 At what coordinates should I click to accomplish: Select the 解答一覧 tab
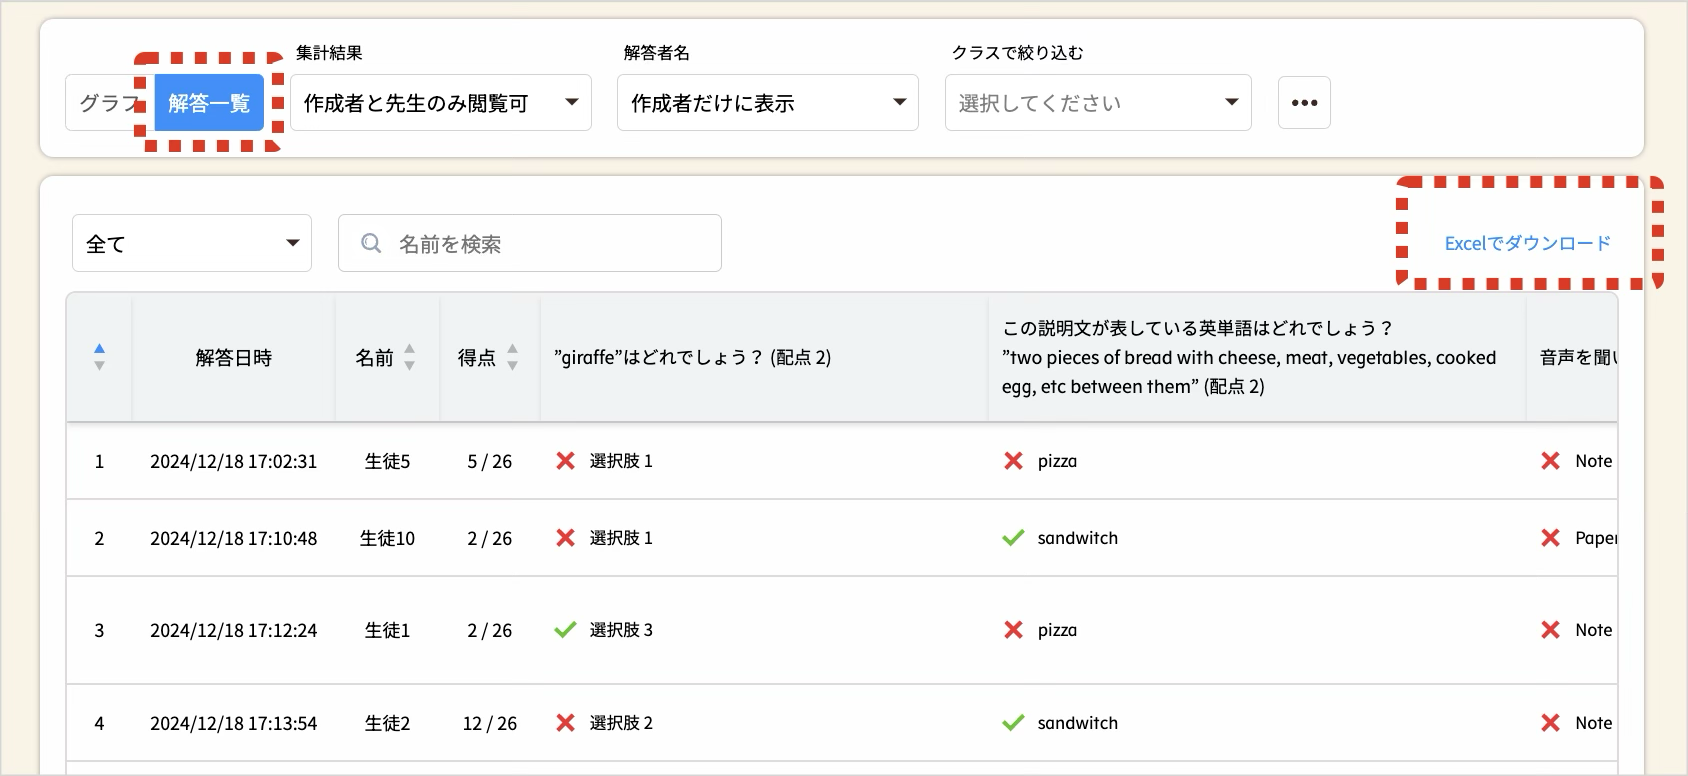209,103
